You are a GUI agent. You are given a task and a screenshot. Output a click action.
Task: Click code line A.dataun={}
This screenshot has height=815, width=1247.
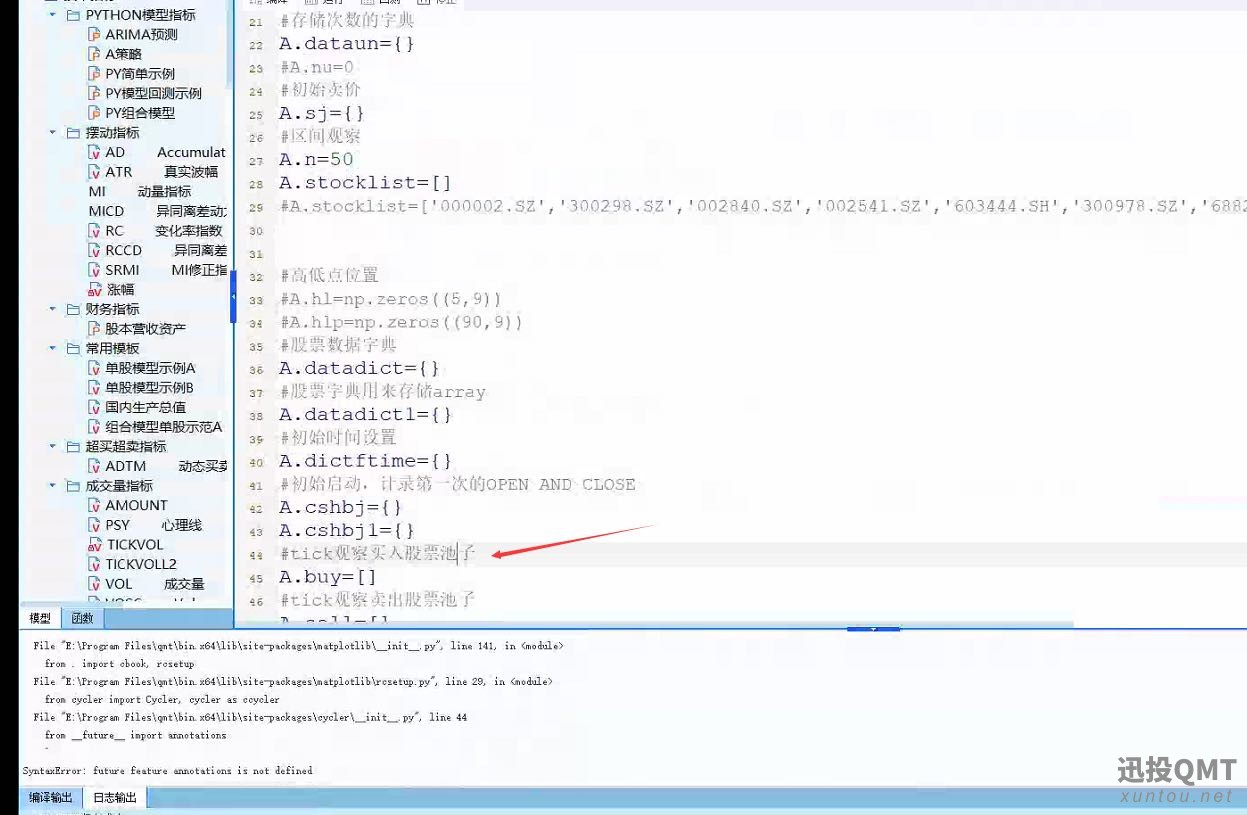[346, 44]
